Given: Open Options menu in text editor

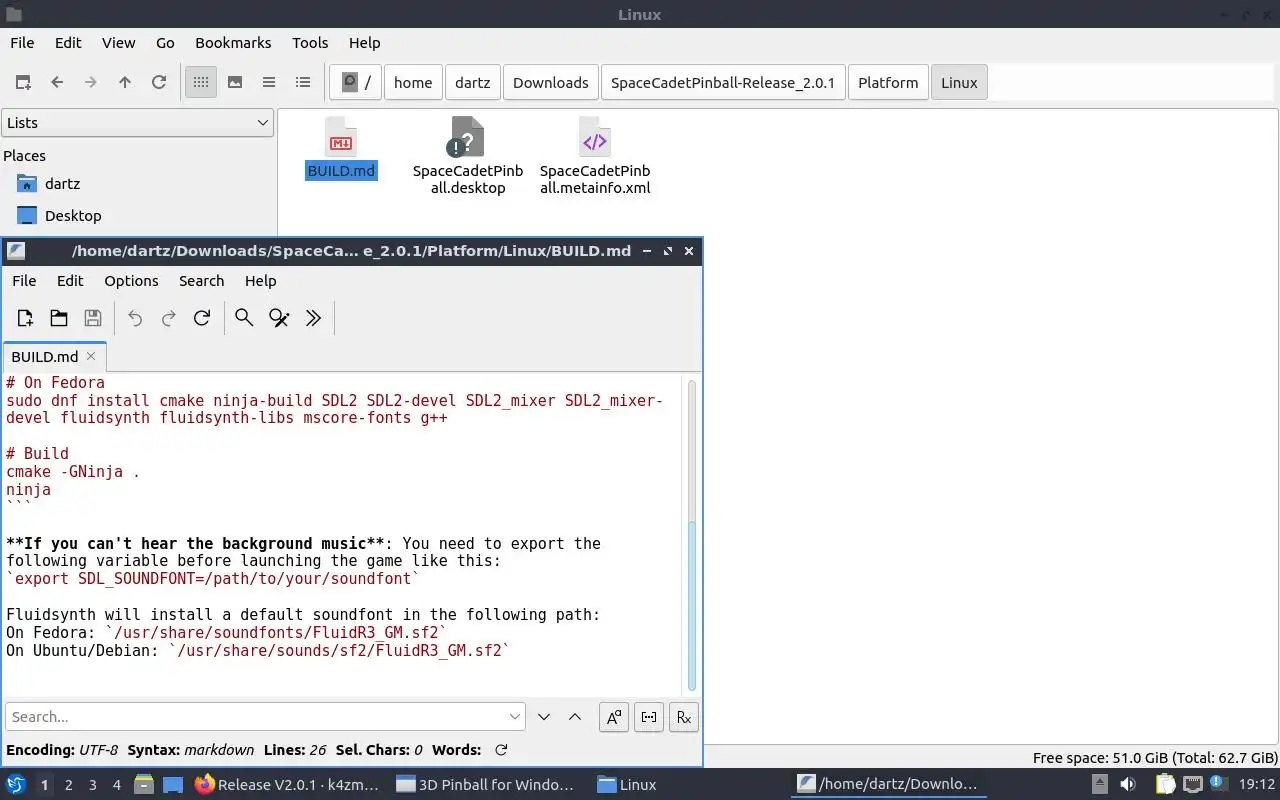Looking at the screenshot, I should 131,281.
